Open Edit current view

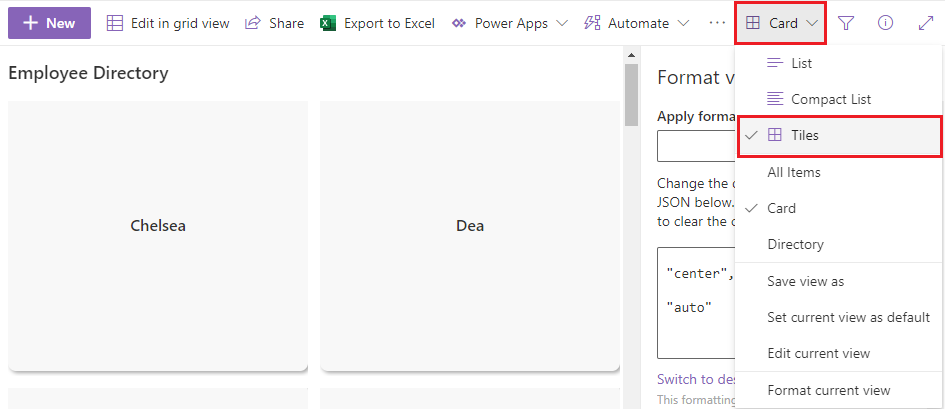tap(838, 354)
